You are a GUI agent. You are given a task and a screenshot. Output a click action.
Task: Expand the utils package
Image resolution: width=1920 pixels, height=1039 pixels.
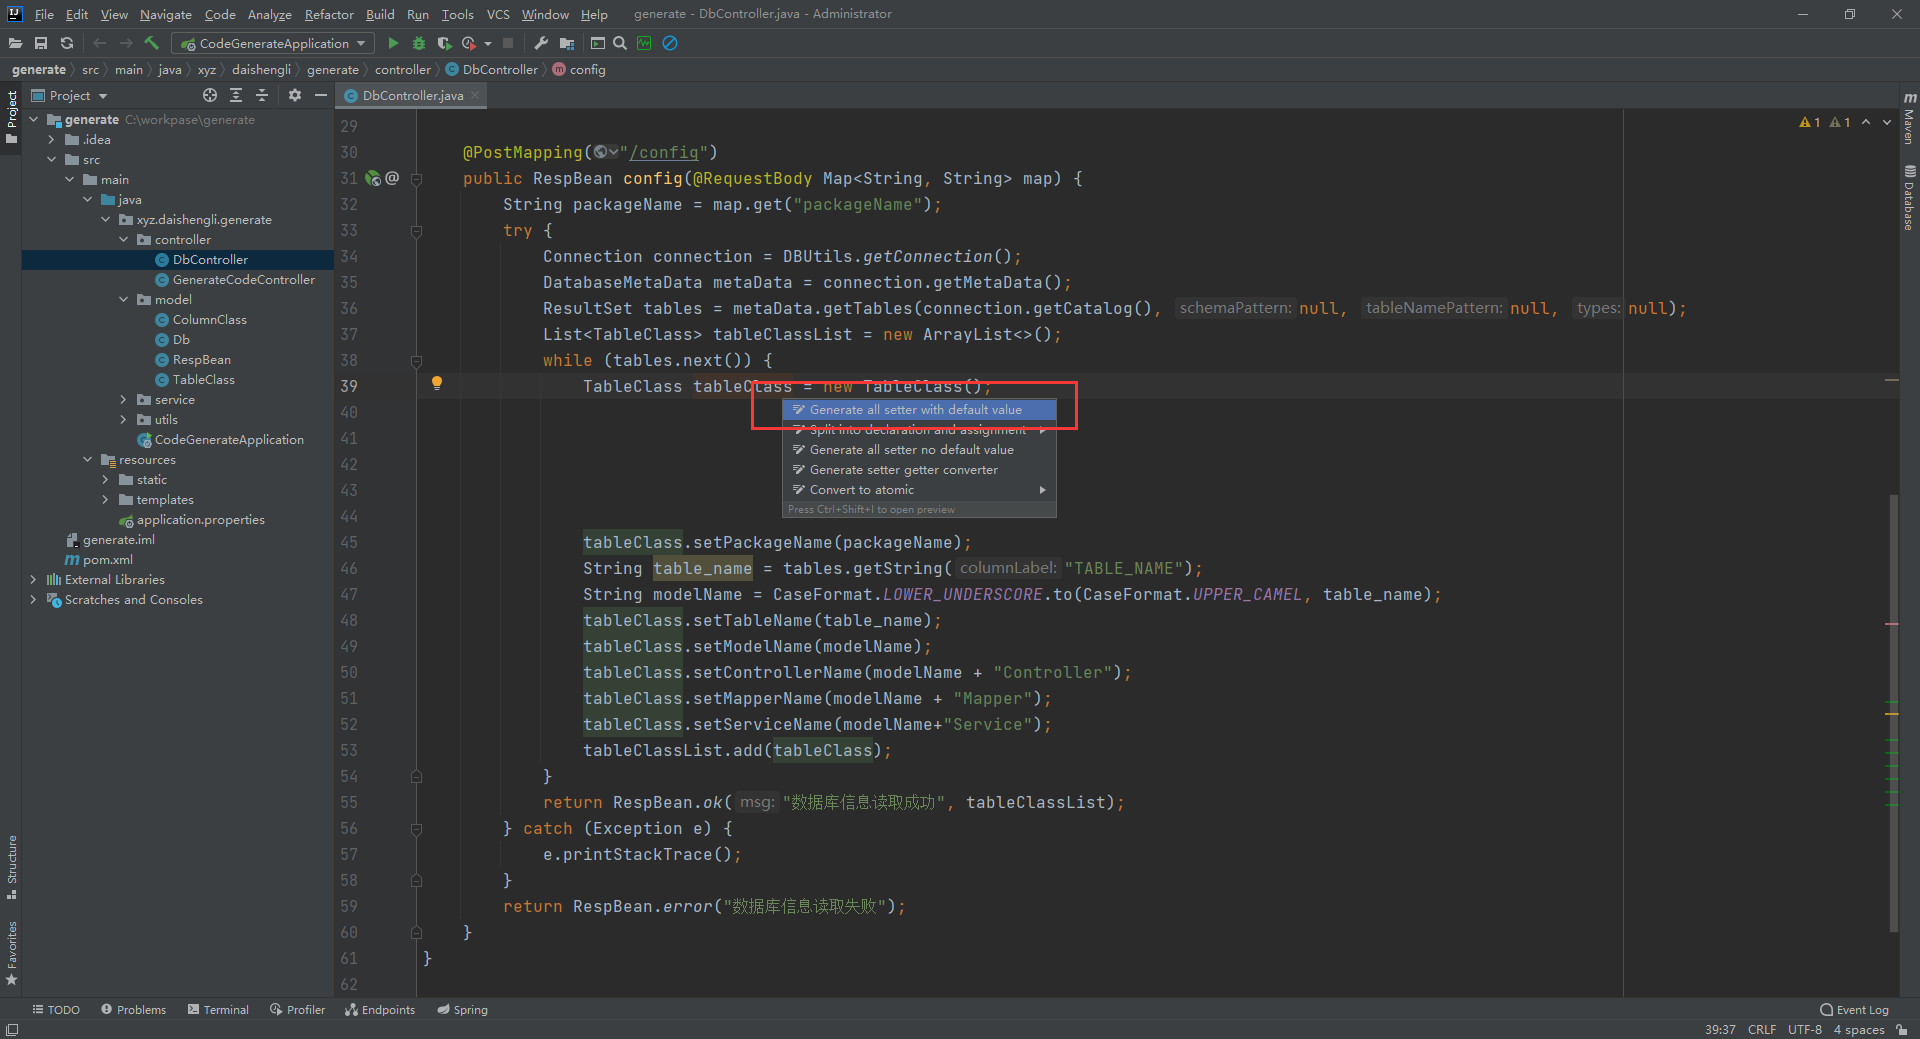[x=123, y=419]
